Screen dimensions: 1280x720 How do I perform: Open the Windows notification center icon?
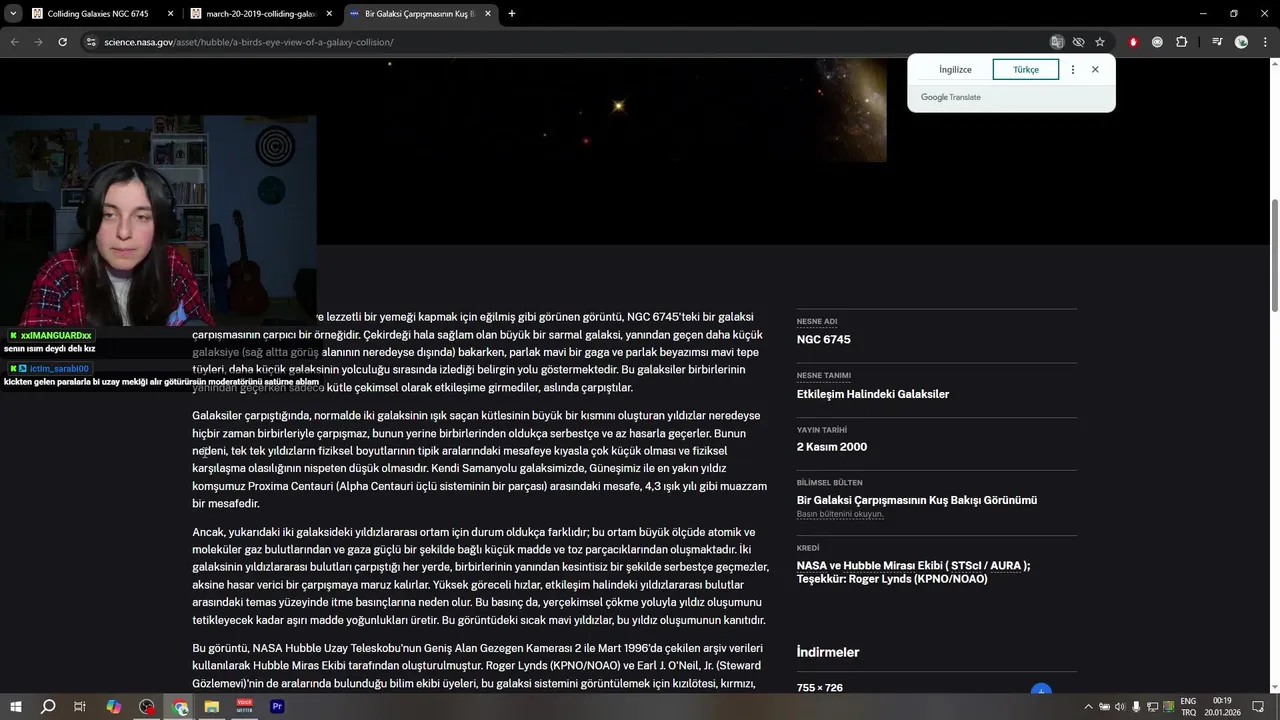(x=1259, y=707)
